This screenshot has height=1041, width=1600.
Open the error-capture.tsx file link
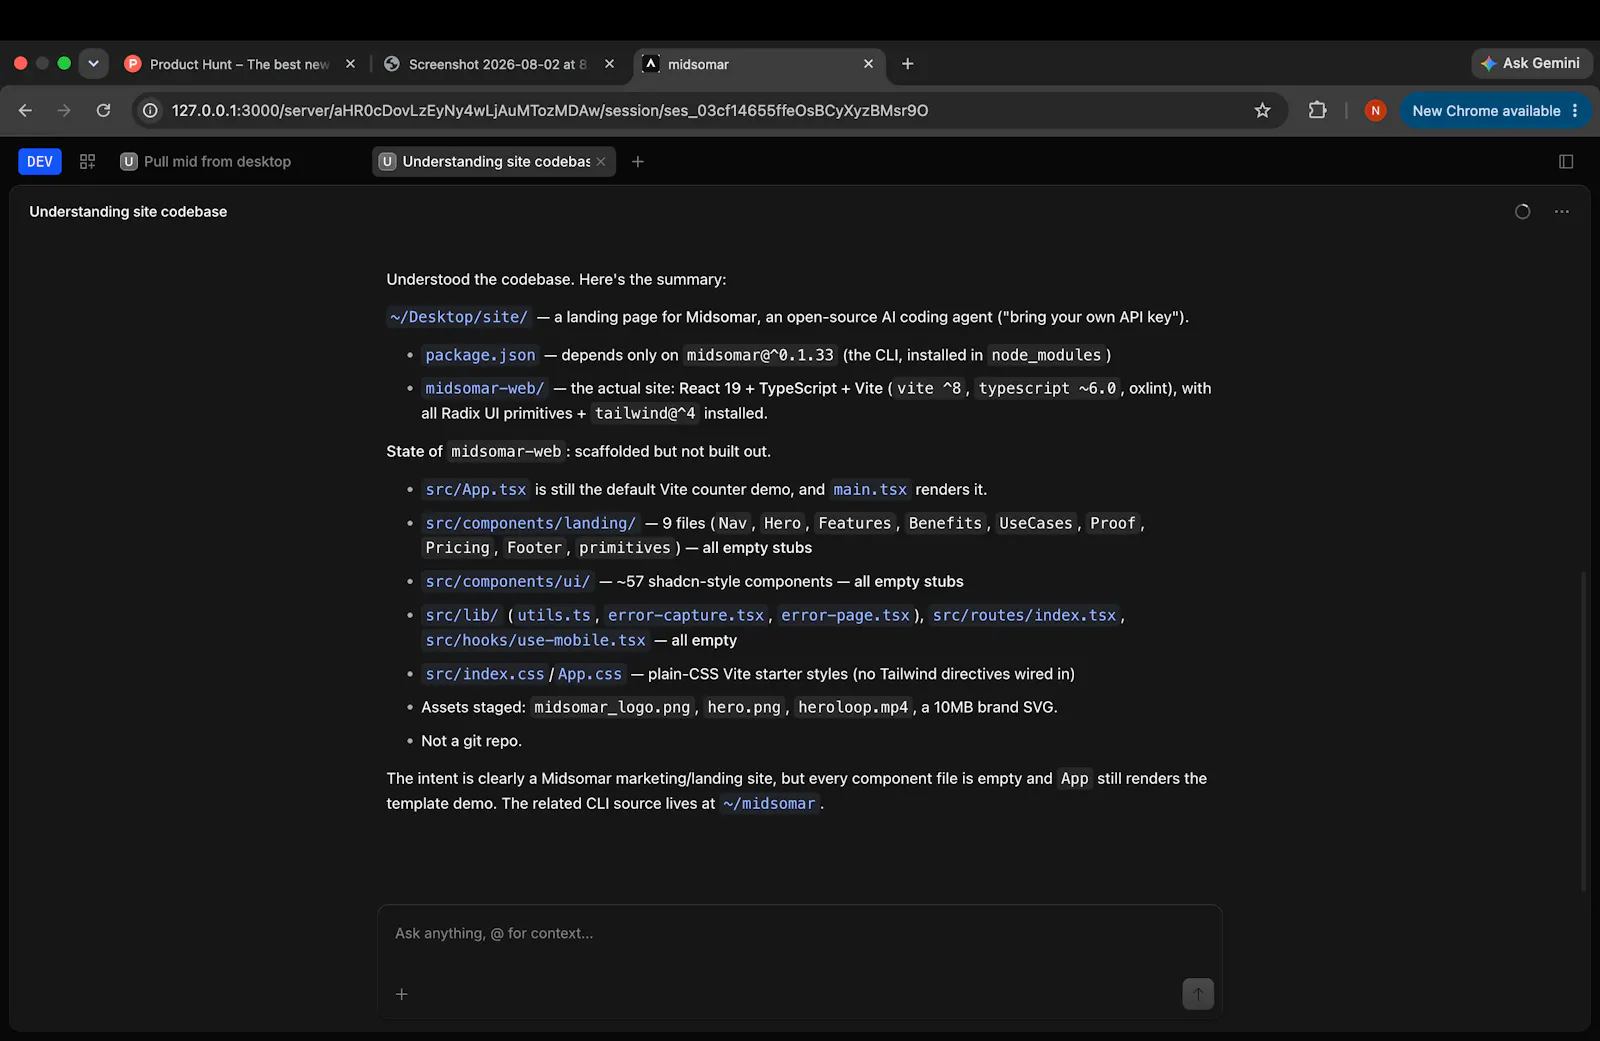coord(686,615)
